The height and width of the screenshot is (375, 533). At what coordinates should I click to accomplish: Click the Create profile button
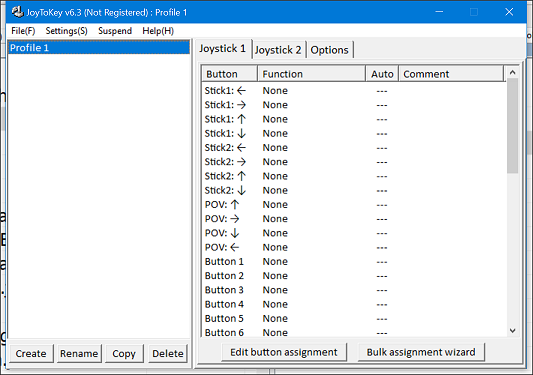[x=31, y=354]
